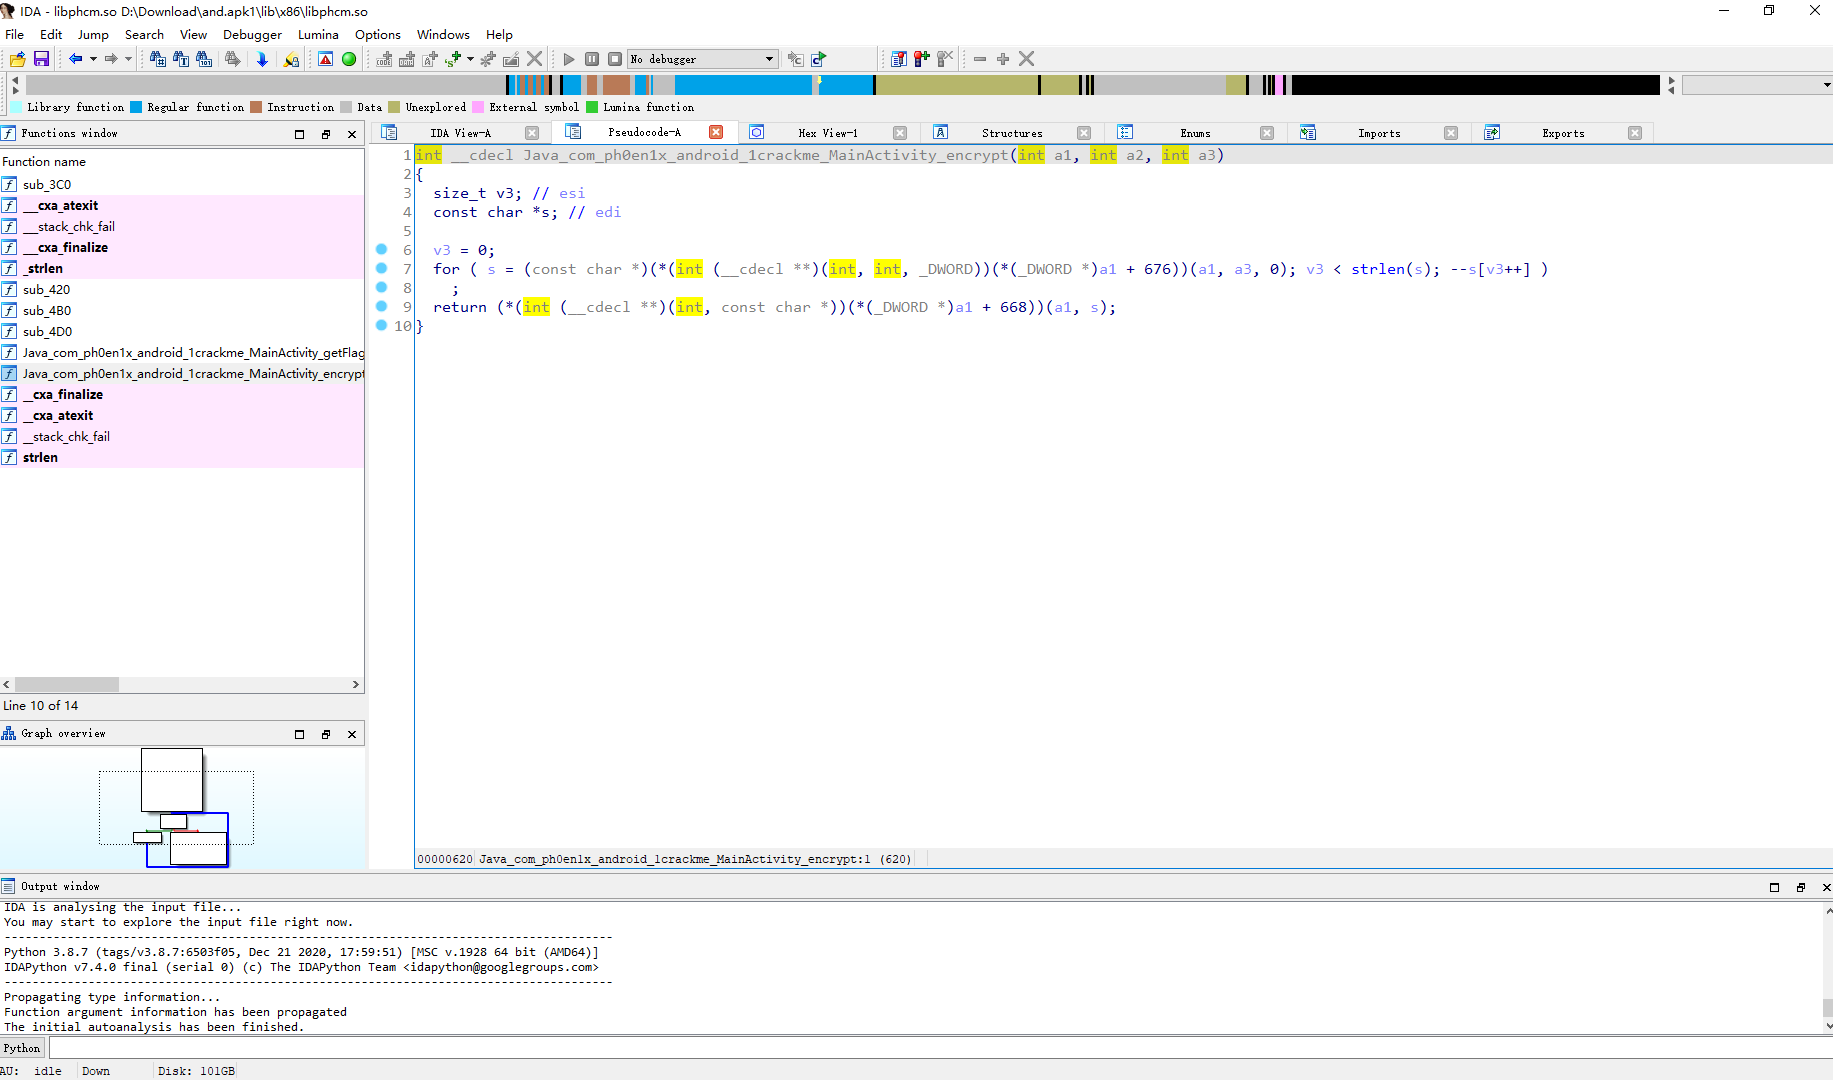The image size is (1833, 1080).
Task: Click the Save database floppy icon
Action: click(x=41, y=59)
